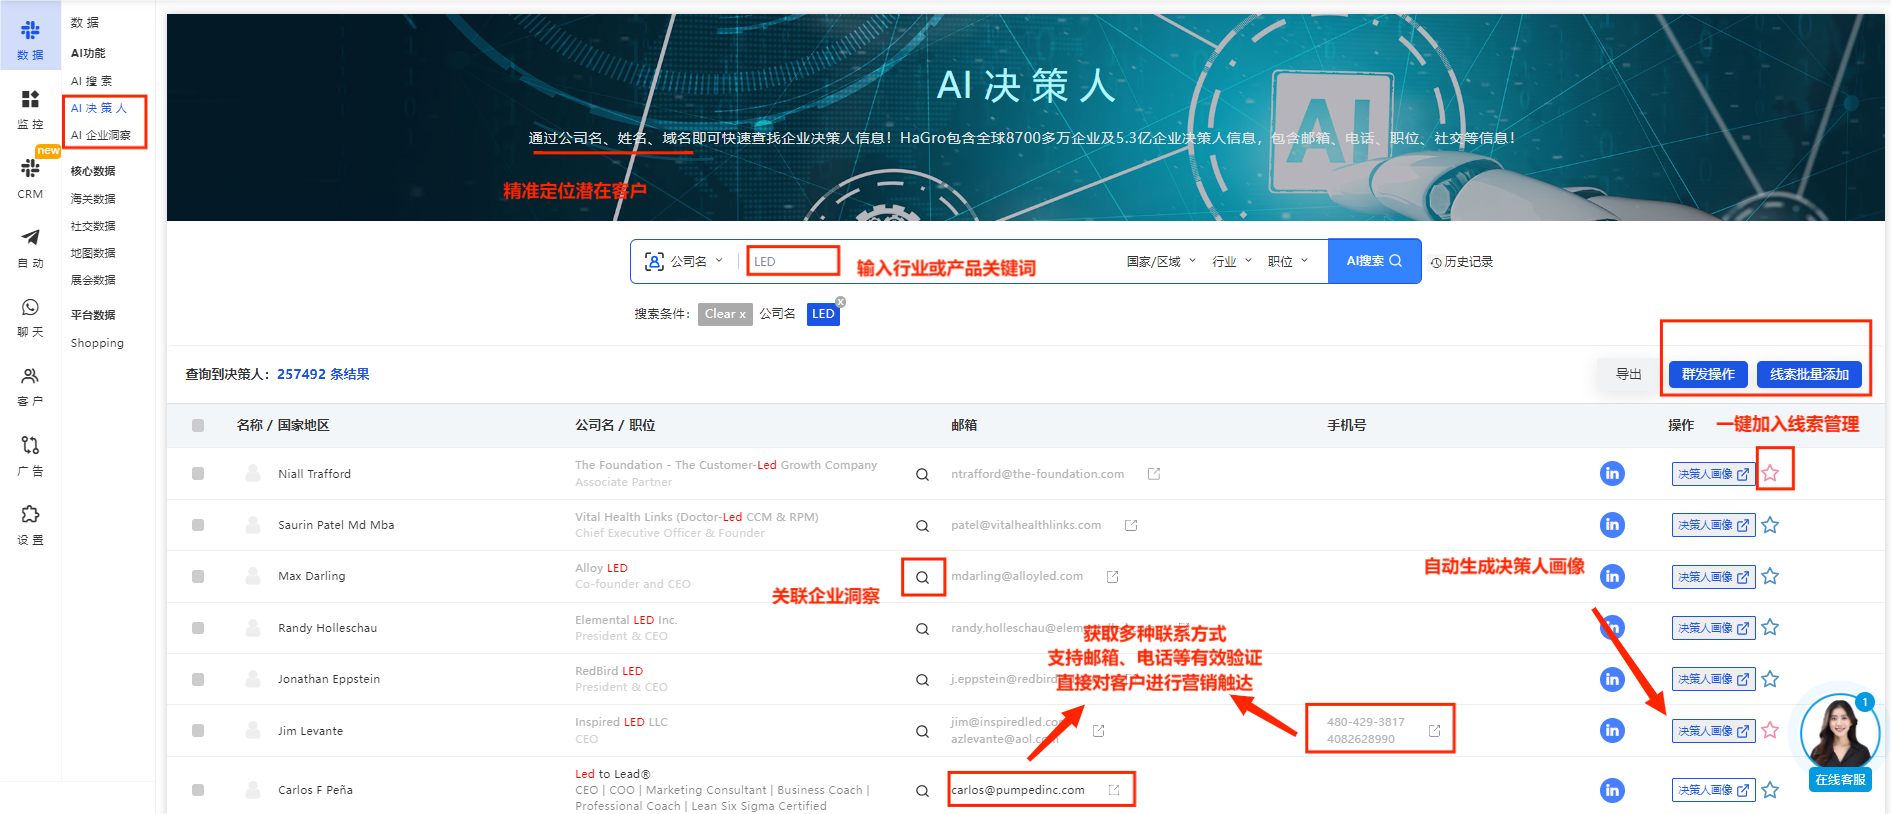This screenshot has width=1891, height=814.
Task: Star Carlos F Peña to add lead
Action: click(1770, 790)
